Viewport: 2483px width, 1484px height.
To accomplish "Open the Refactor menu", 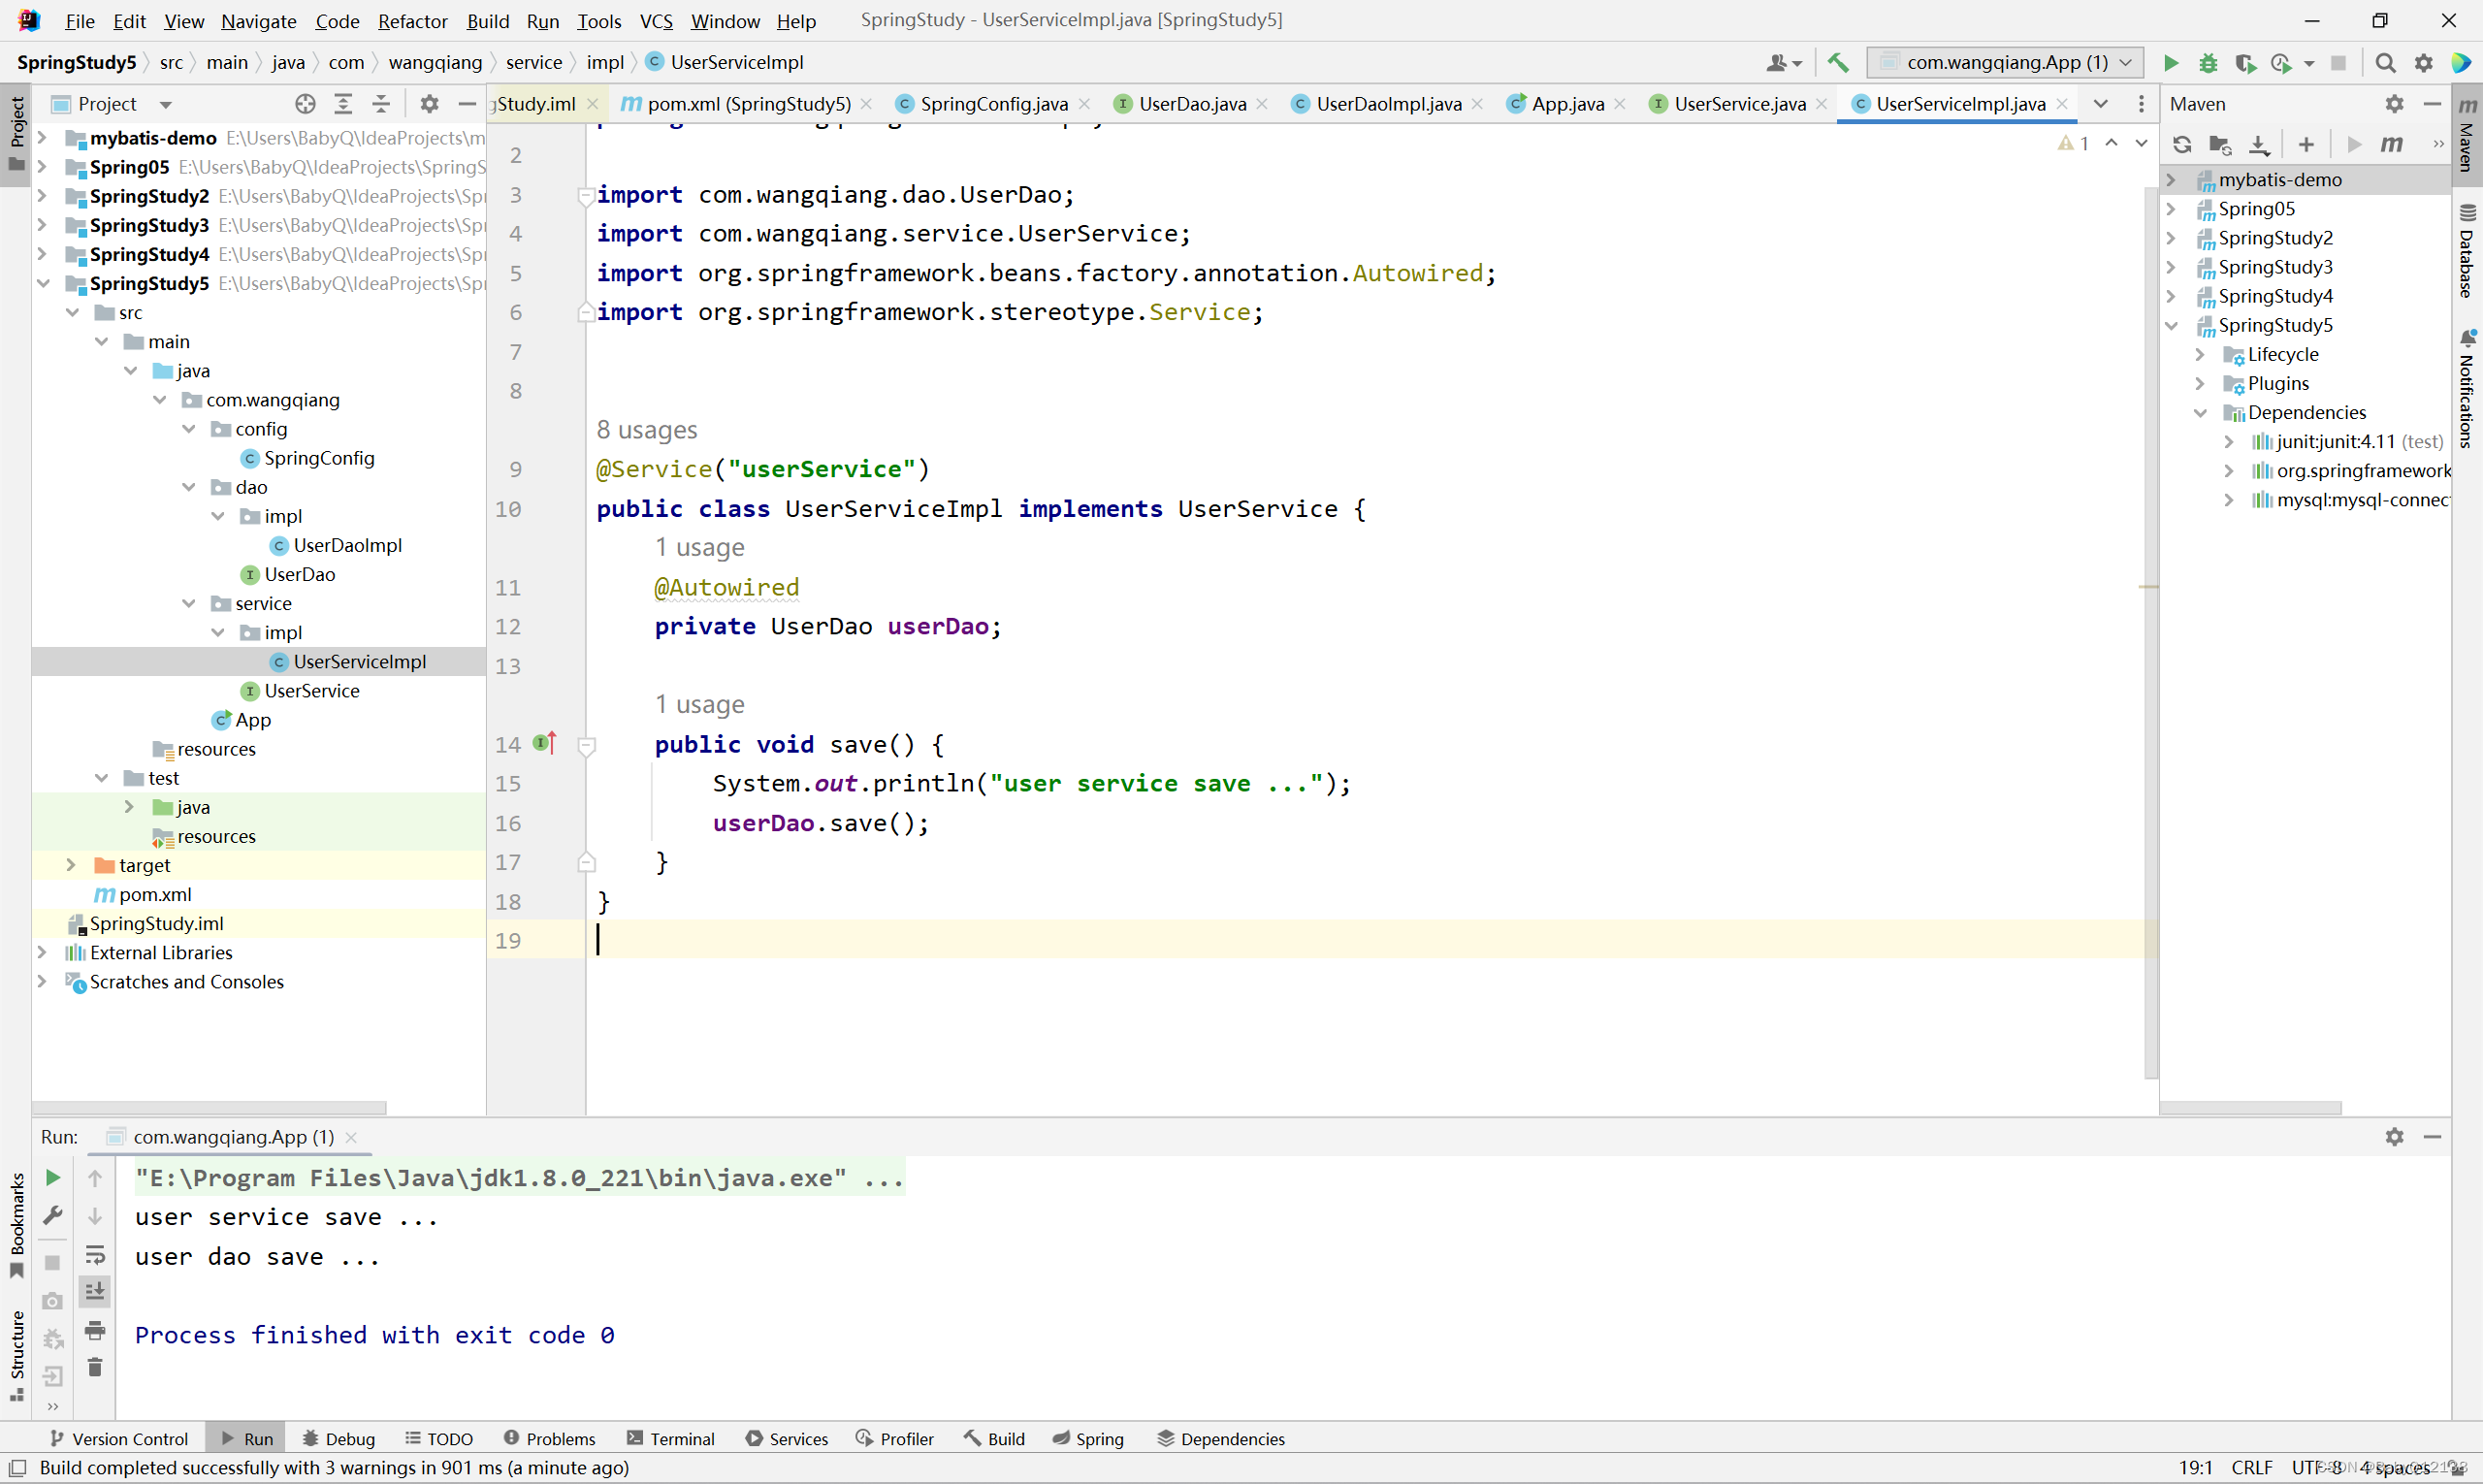I will pos(413,21).
